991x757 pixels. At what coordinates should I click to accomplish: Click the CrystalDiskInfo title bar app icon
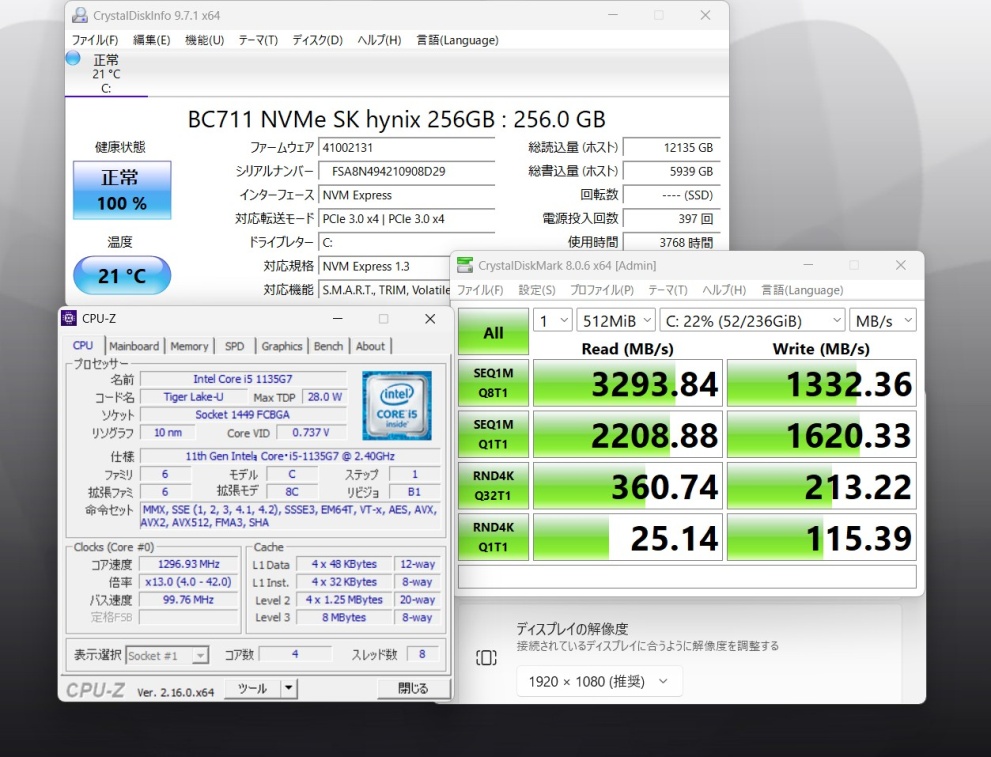(79, 16)
